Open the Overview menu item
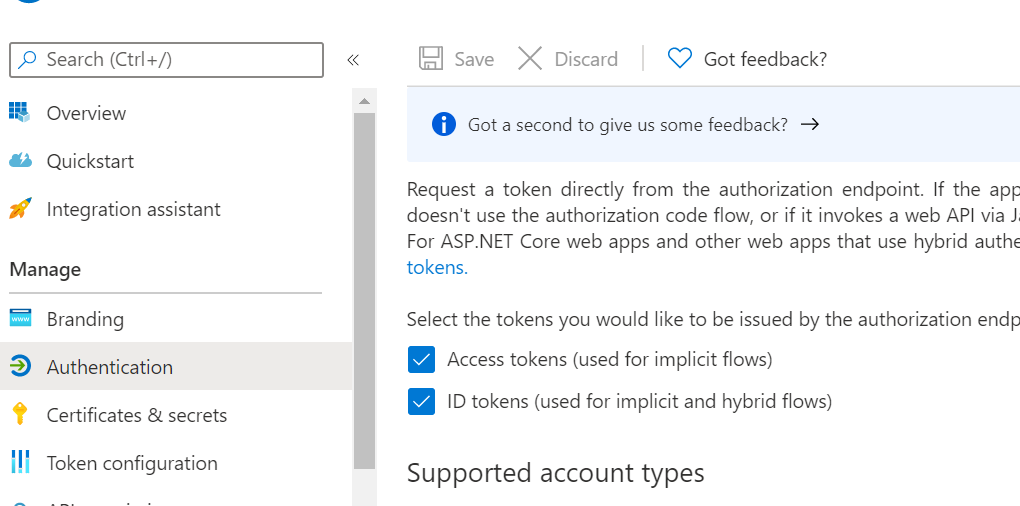 (x=86, y=113)
